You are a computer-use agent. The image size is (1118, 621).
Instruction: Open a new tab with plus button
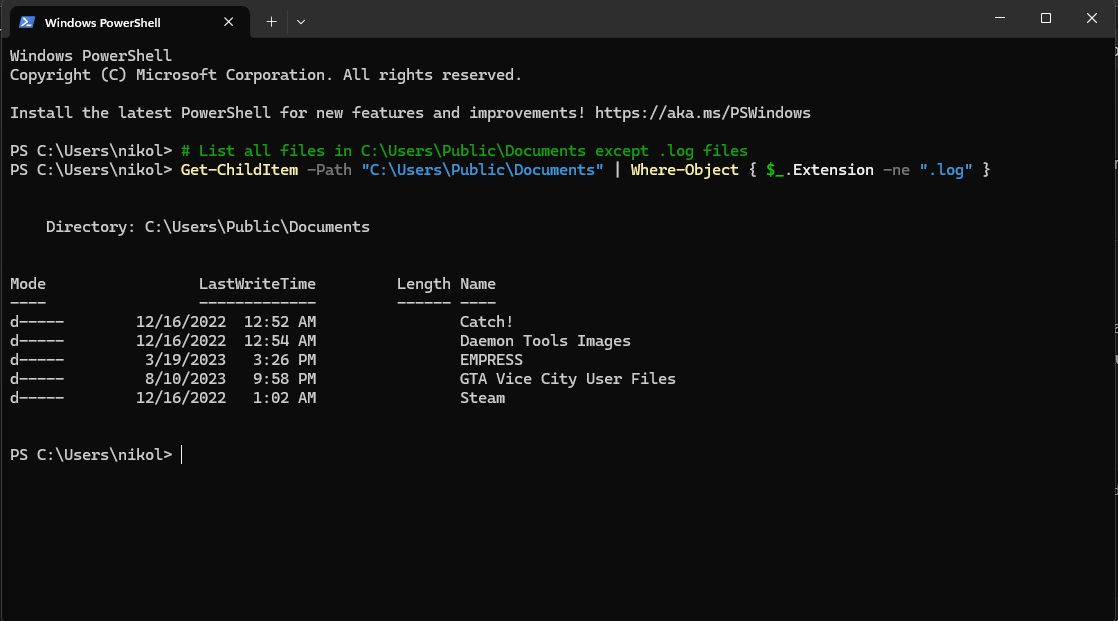point(271,22)
